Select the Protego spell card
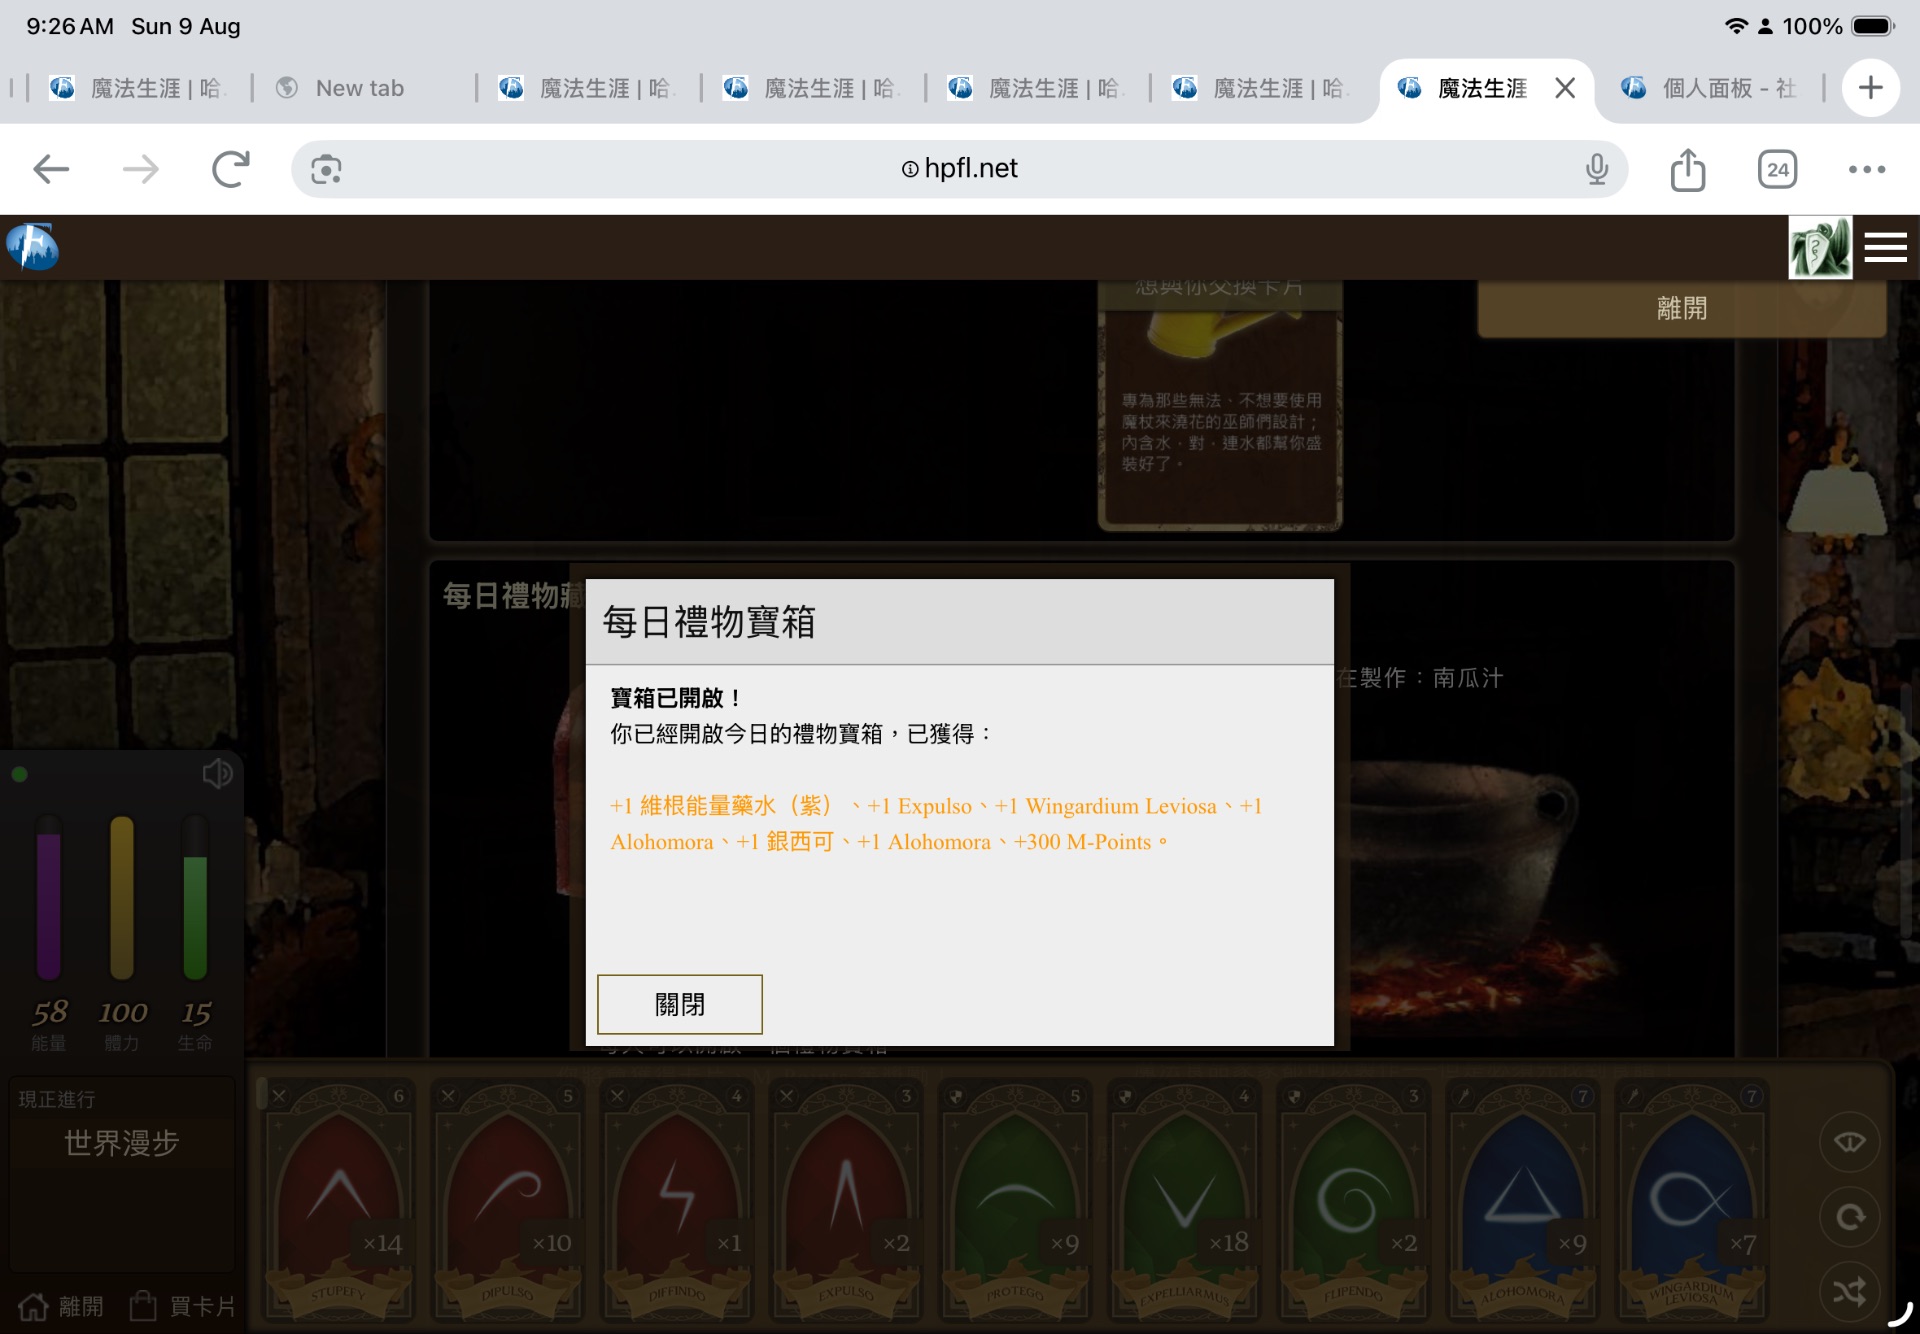 [x=1015, y=1201]
